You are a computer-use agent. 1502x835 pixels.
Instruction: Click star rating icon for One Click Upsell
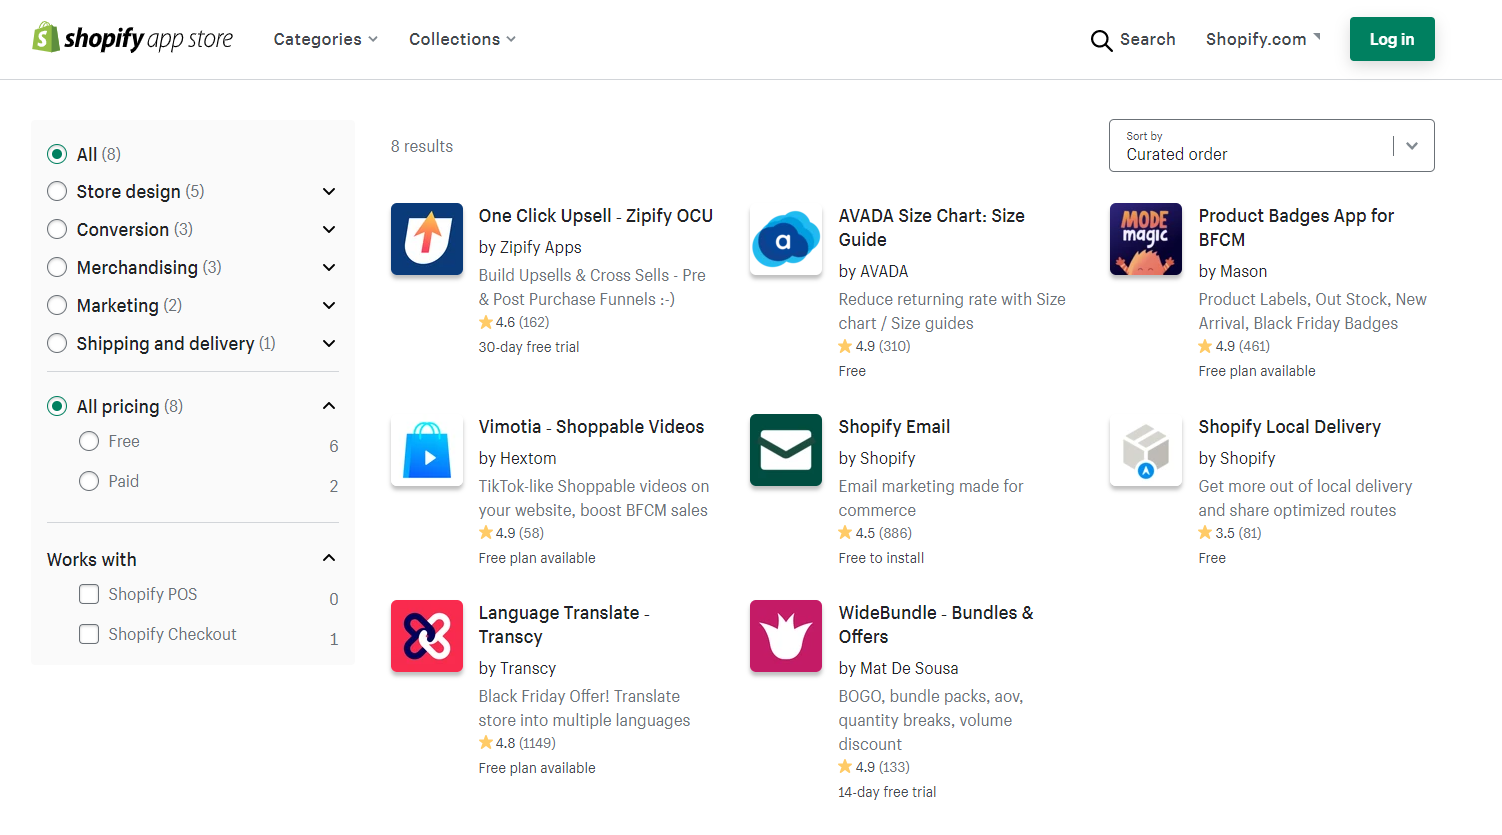pos(486,322)
